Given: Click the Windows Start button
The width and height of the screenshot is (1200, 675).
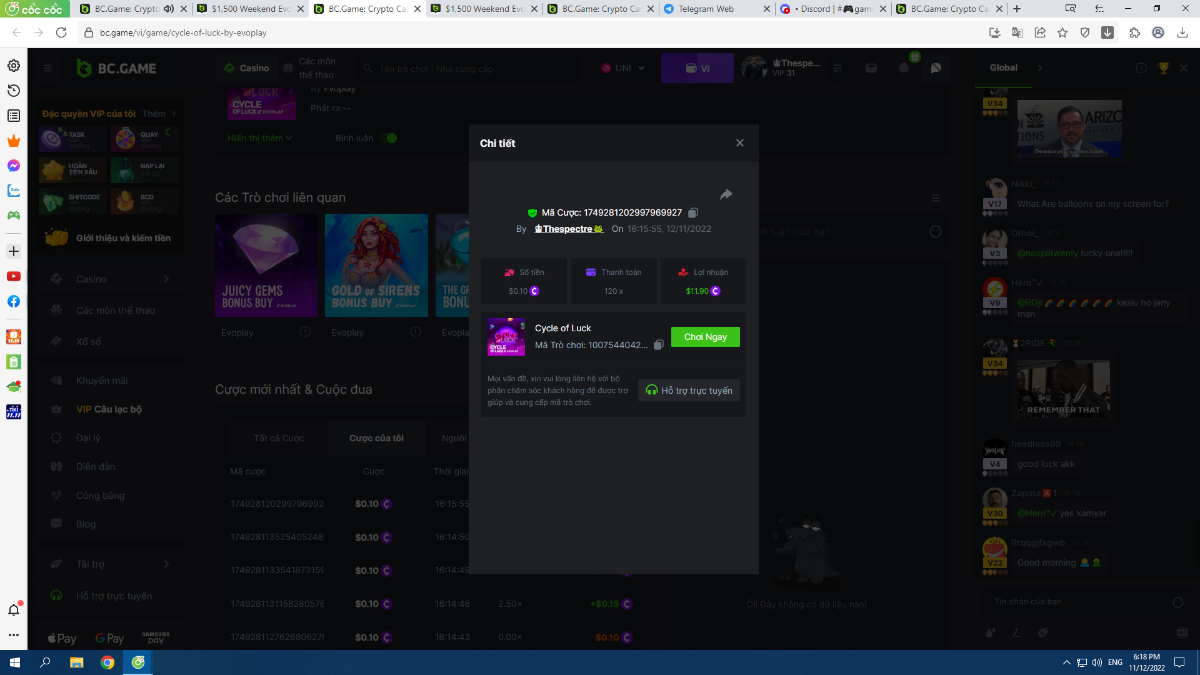Looking at the screenshot, I should click(14, 662).
